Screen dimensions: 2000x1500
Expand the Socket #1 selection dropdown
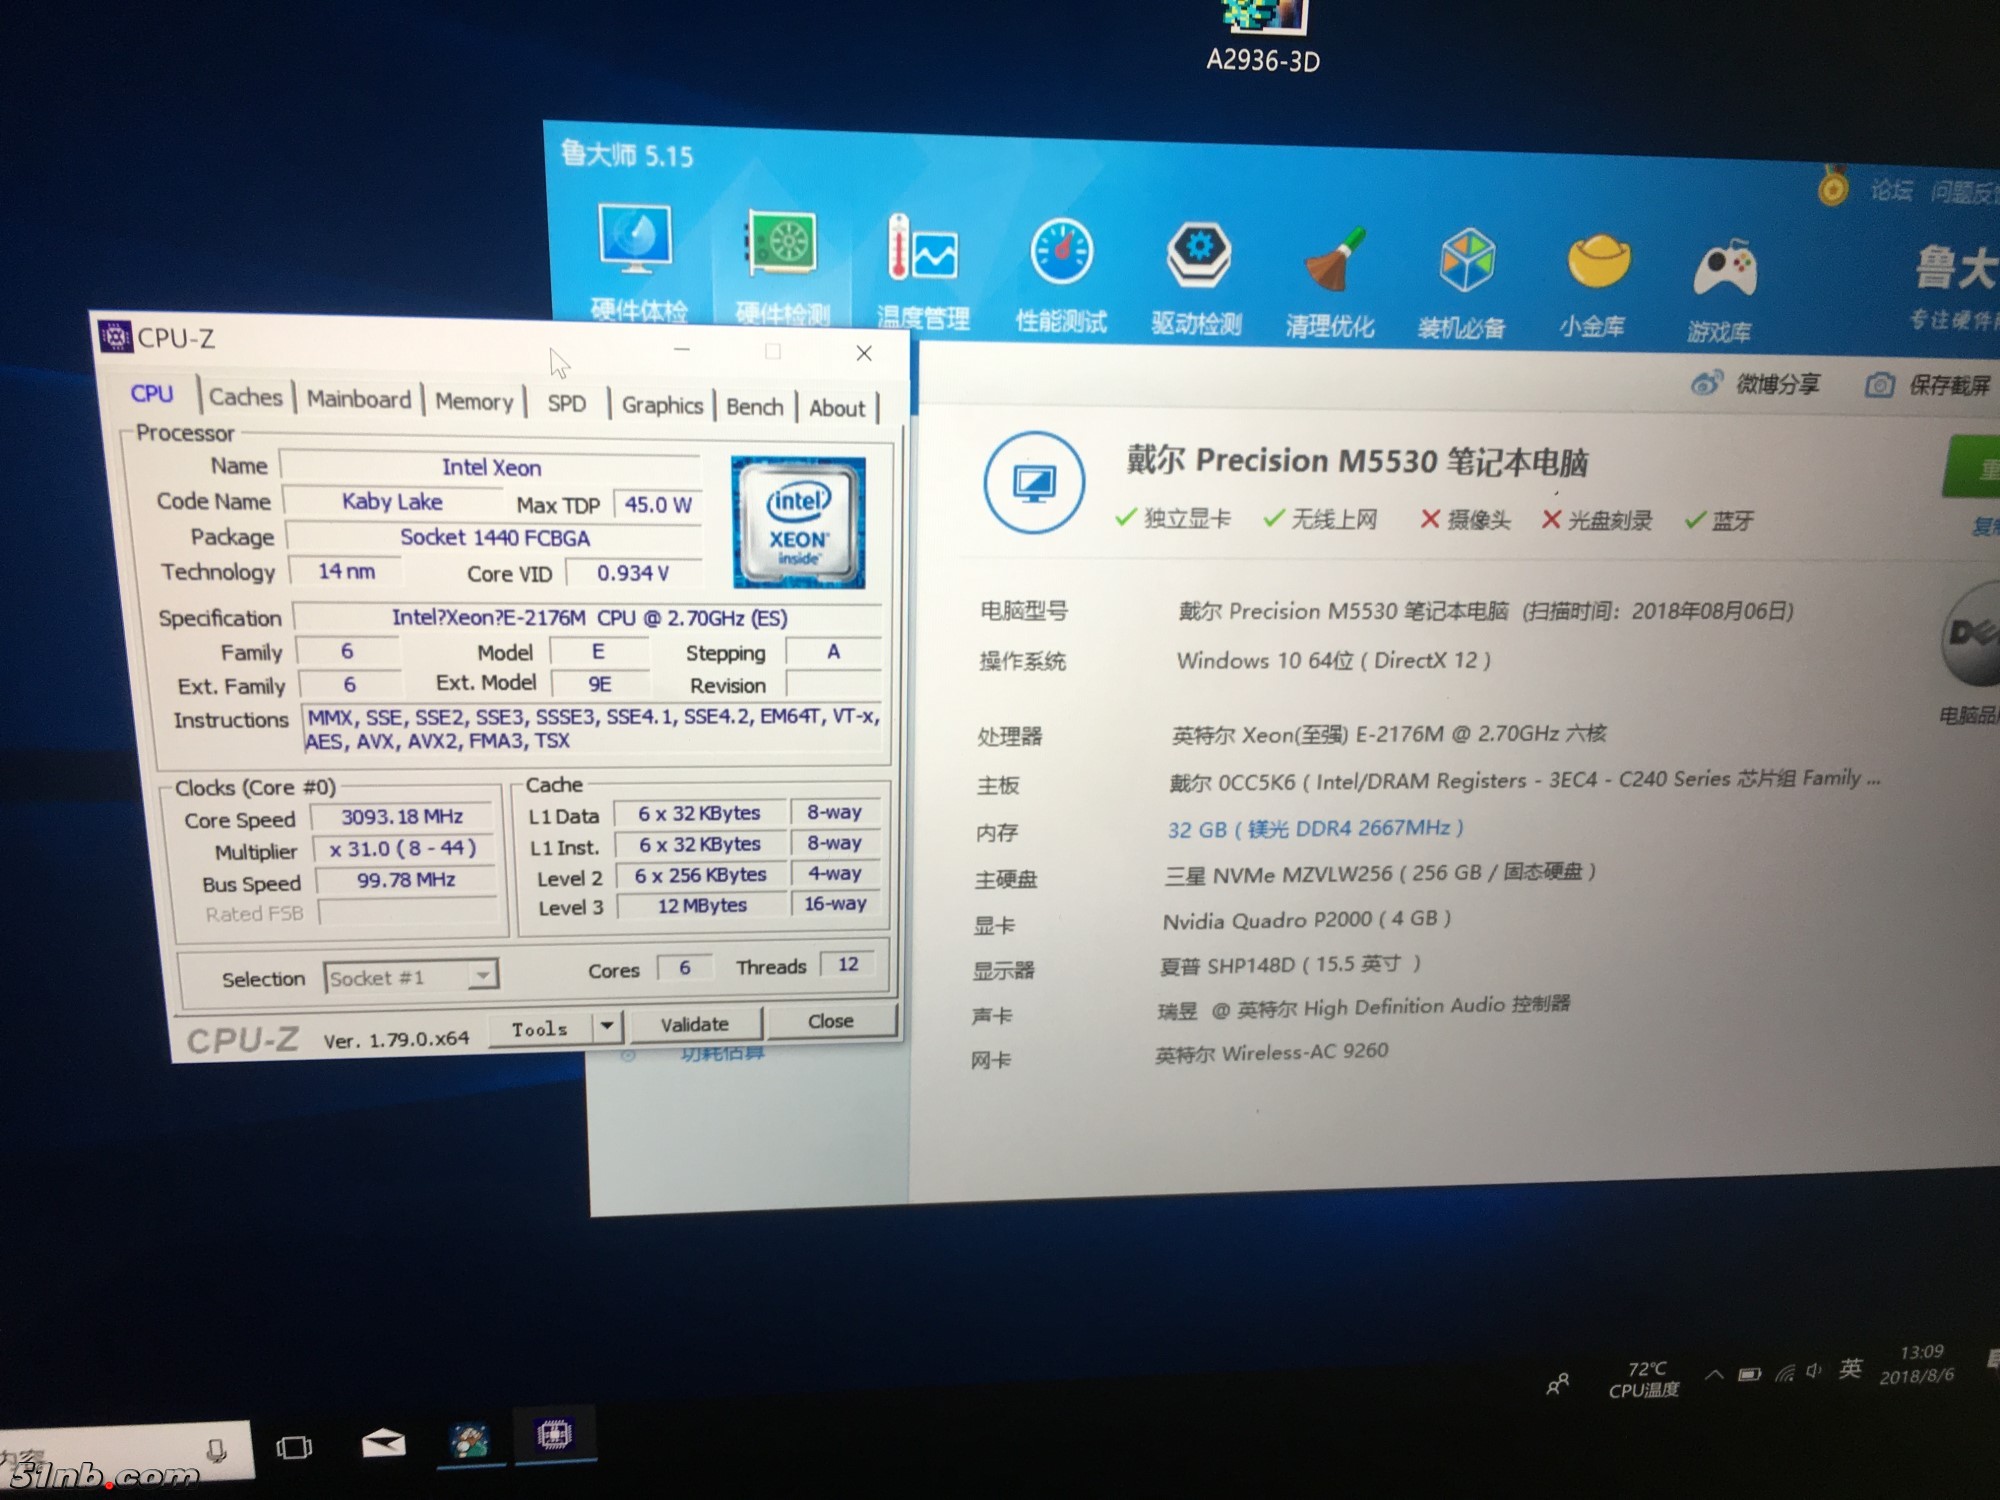click(483, 975)
